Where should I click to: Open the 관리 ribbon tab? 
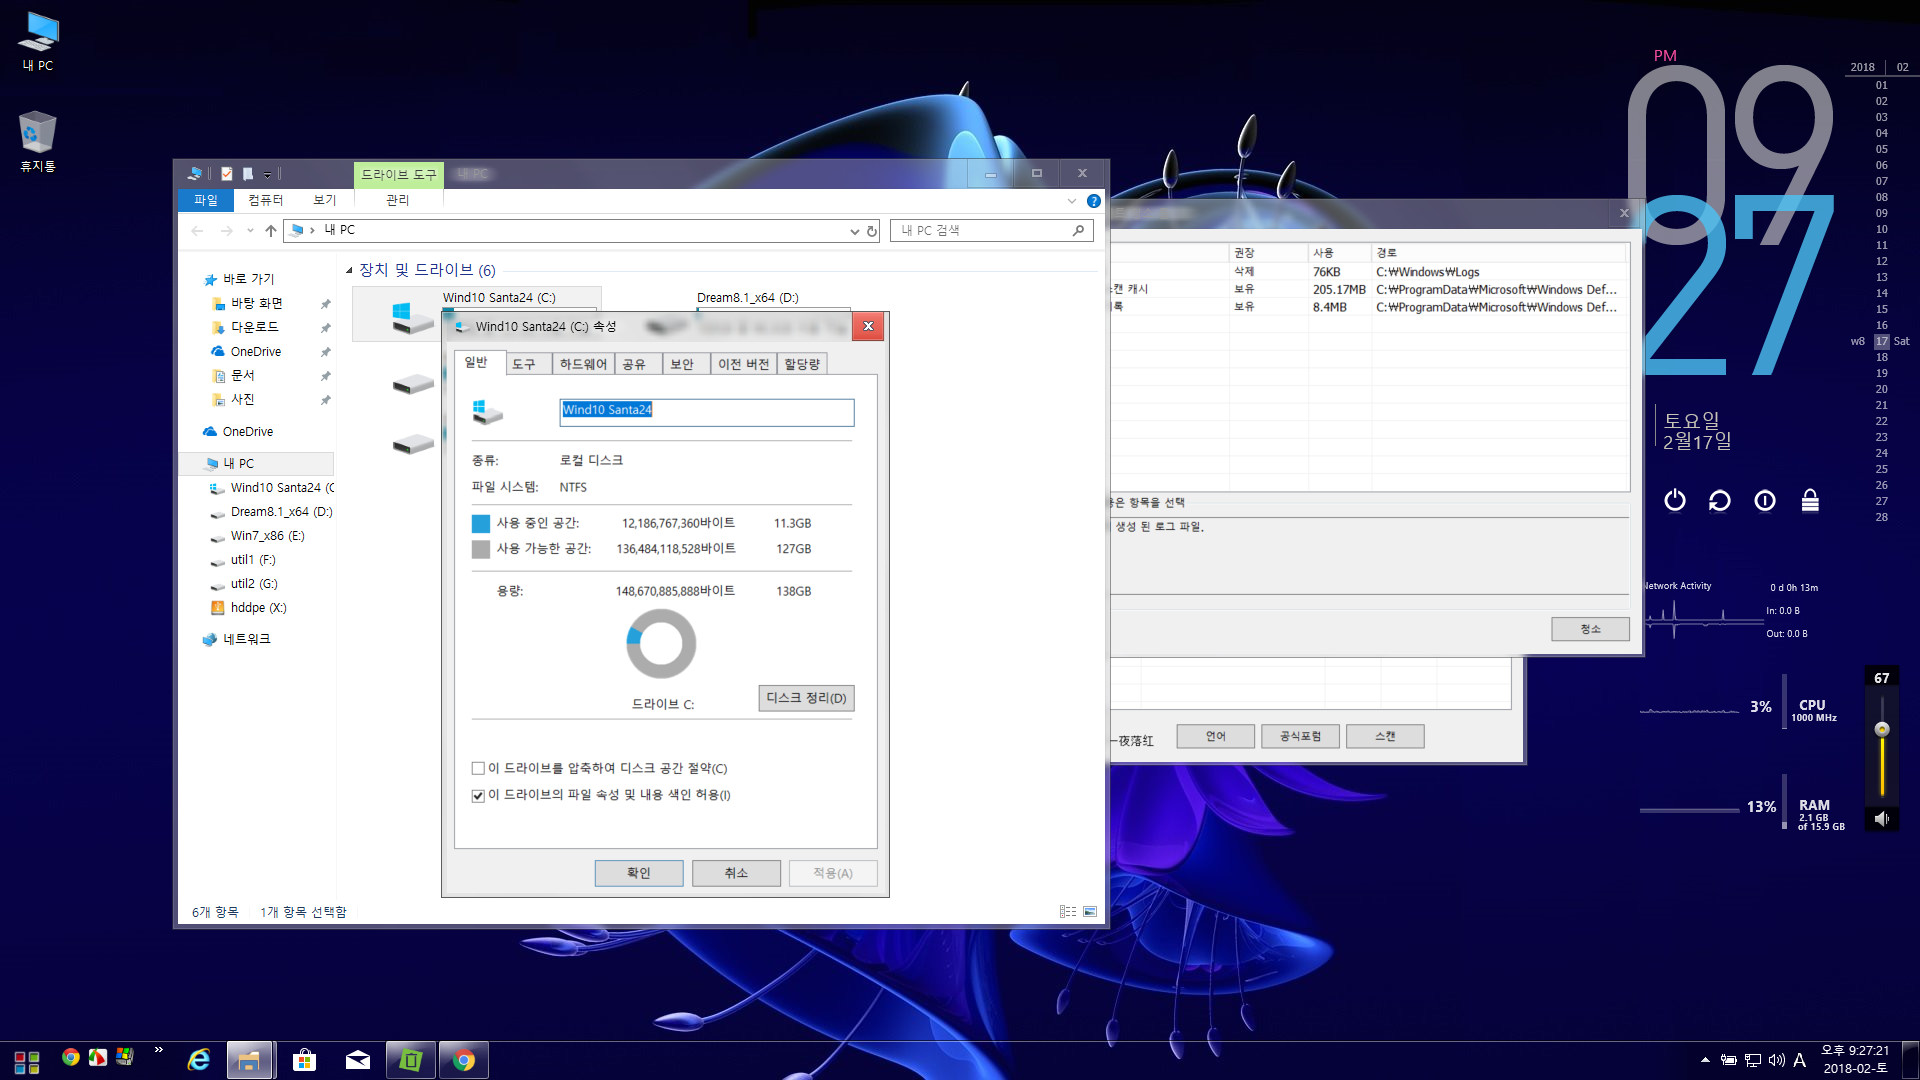click(x=398, y=200)
